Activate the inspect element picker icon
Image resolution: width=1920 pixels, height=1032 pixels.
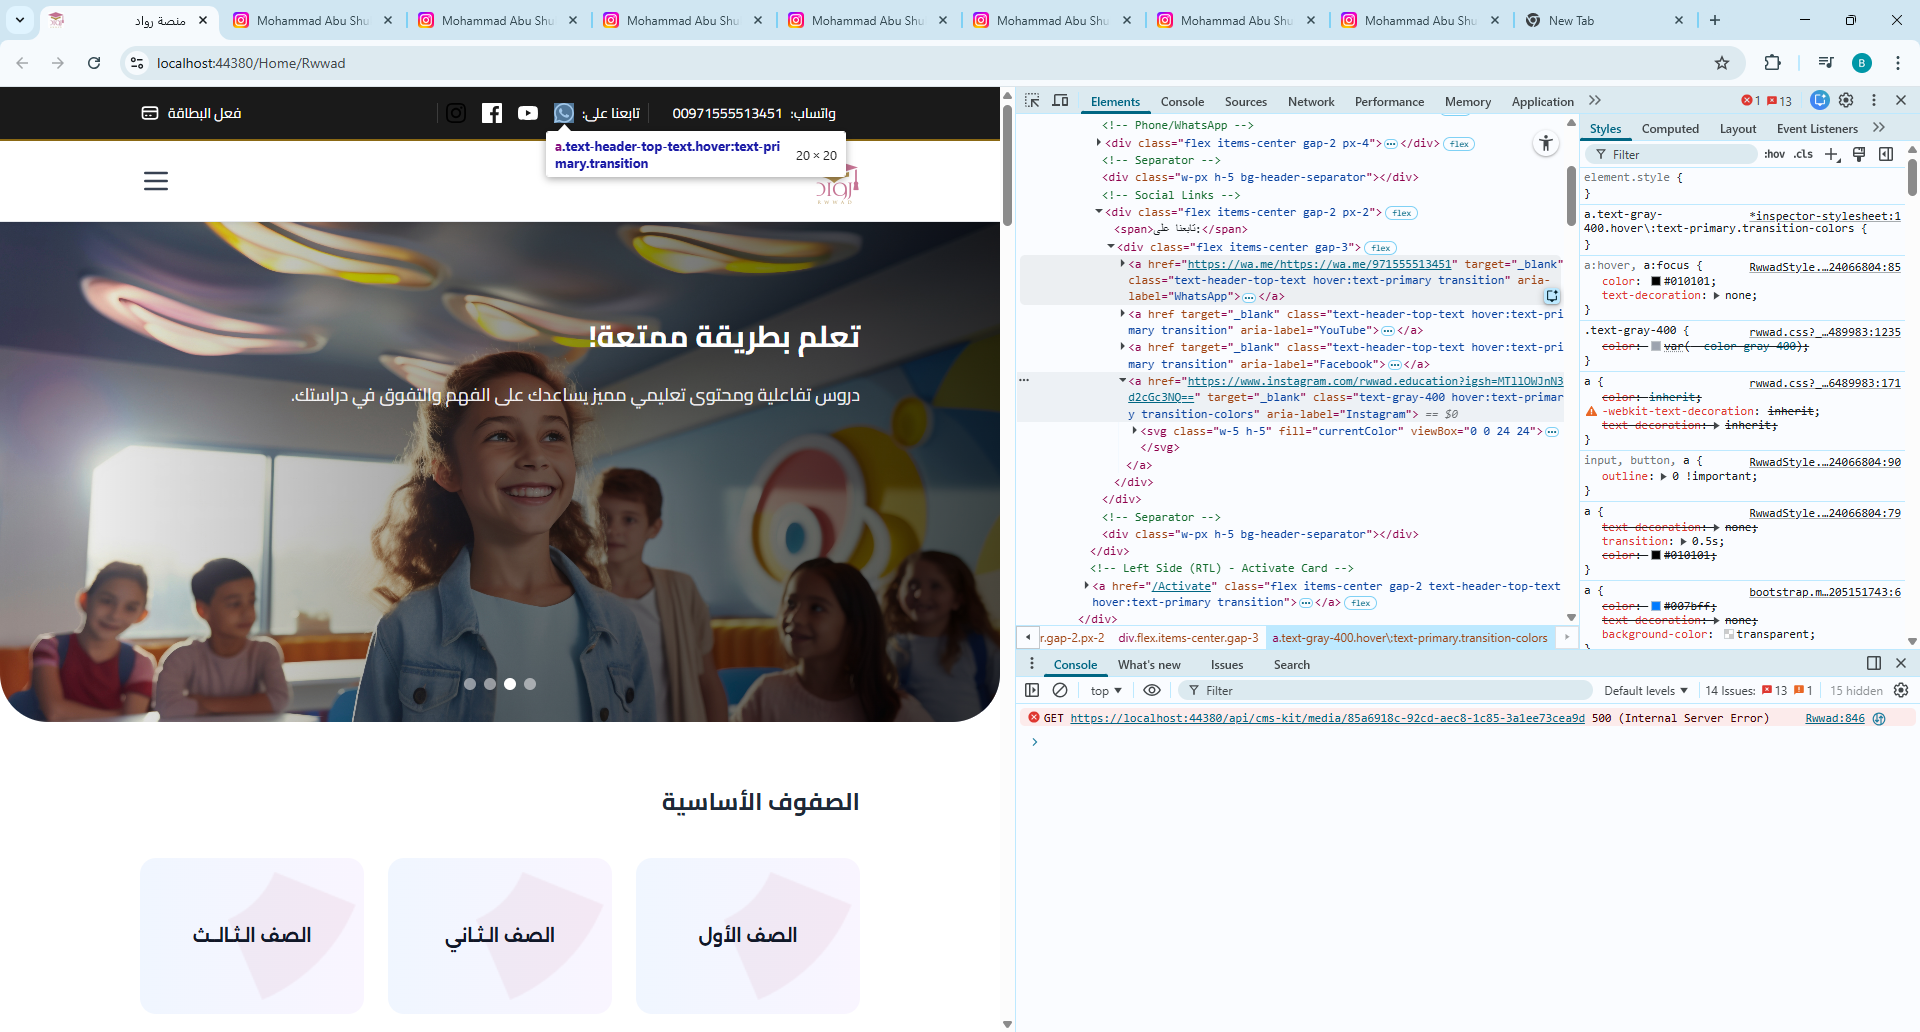pos(1032,101)
